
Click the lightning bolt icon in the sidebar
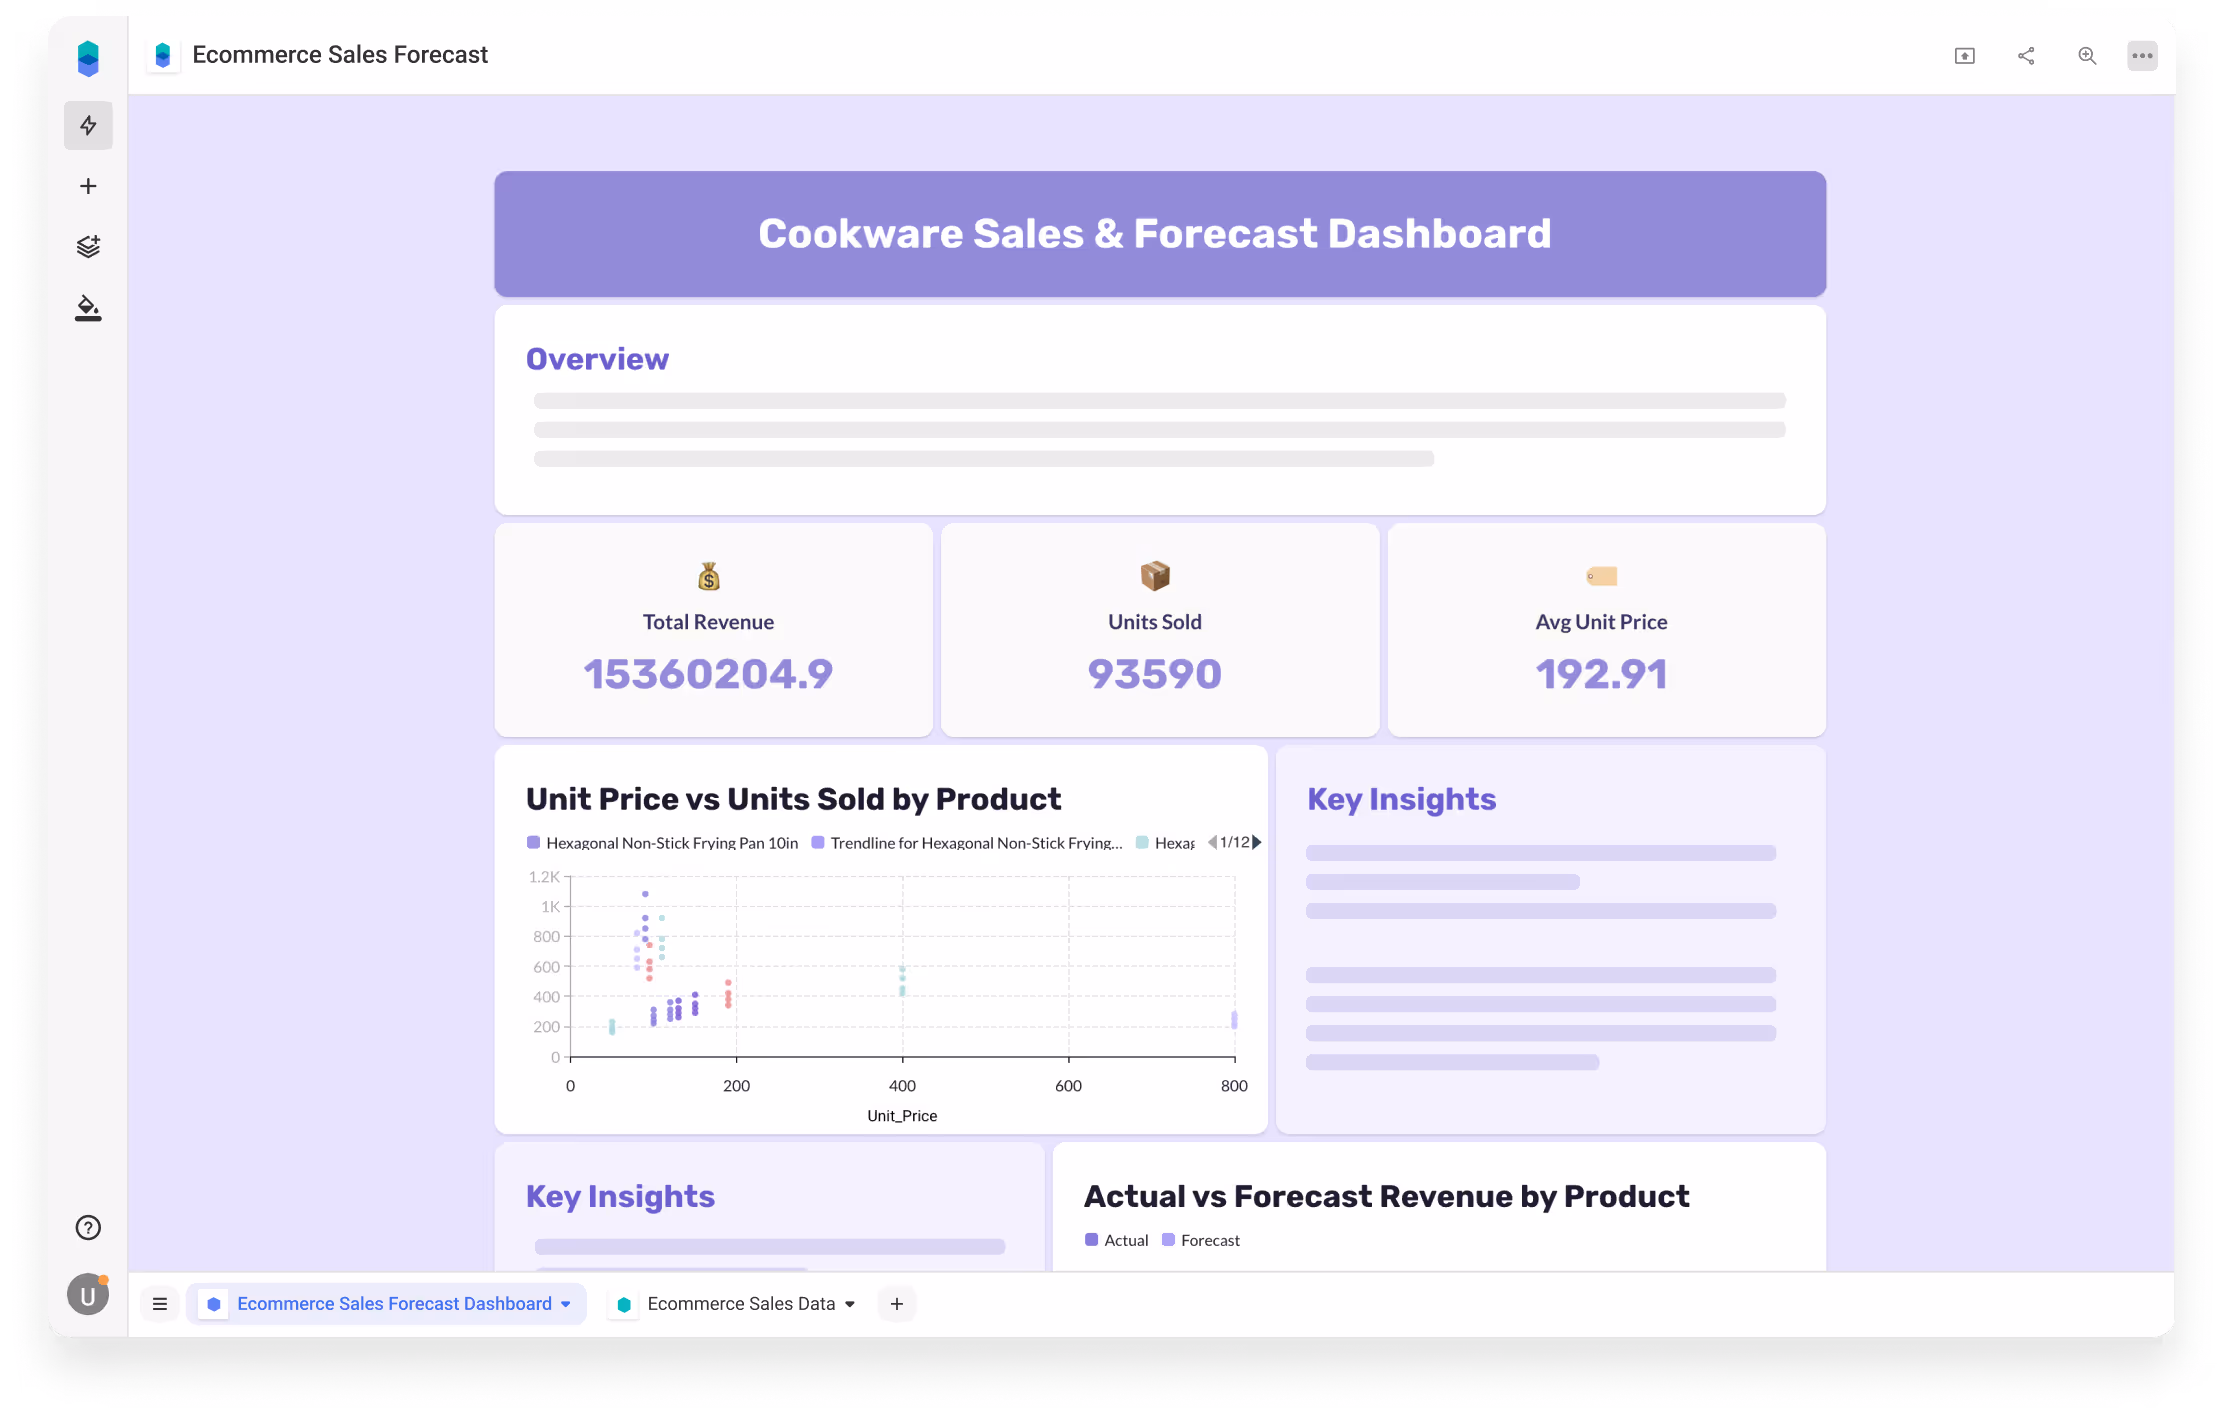(x=88, y=125)
